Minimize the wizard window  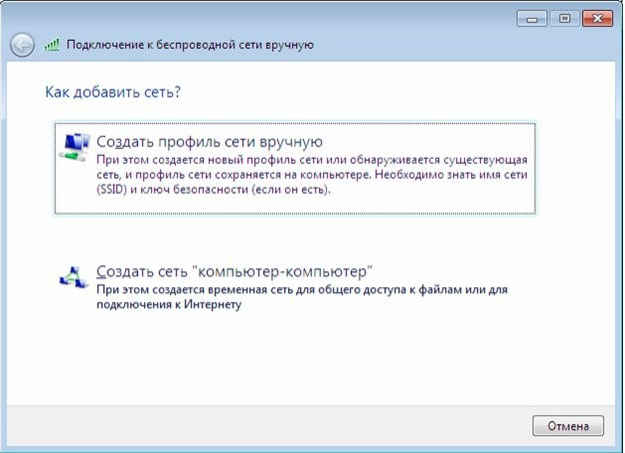pos(532,19)
